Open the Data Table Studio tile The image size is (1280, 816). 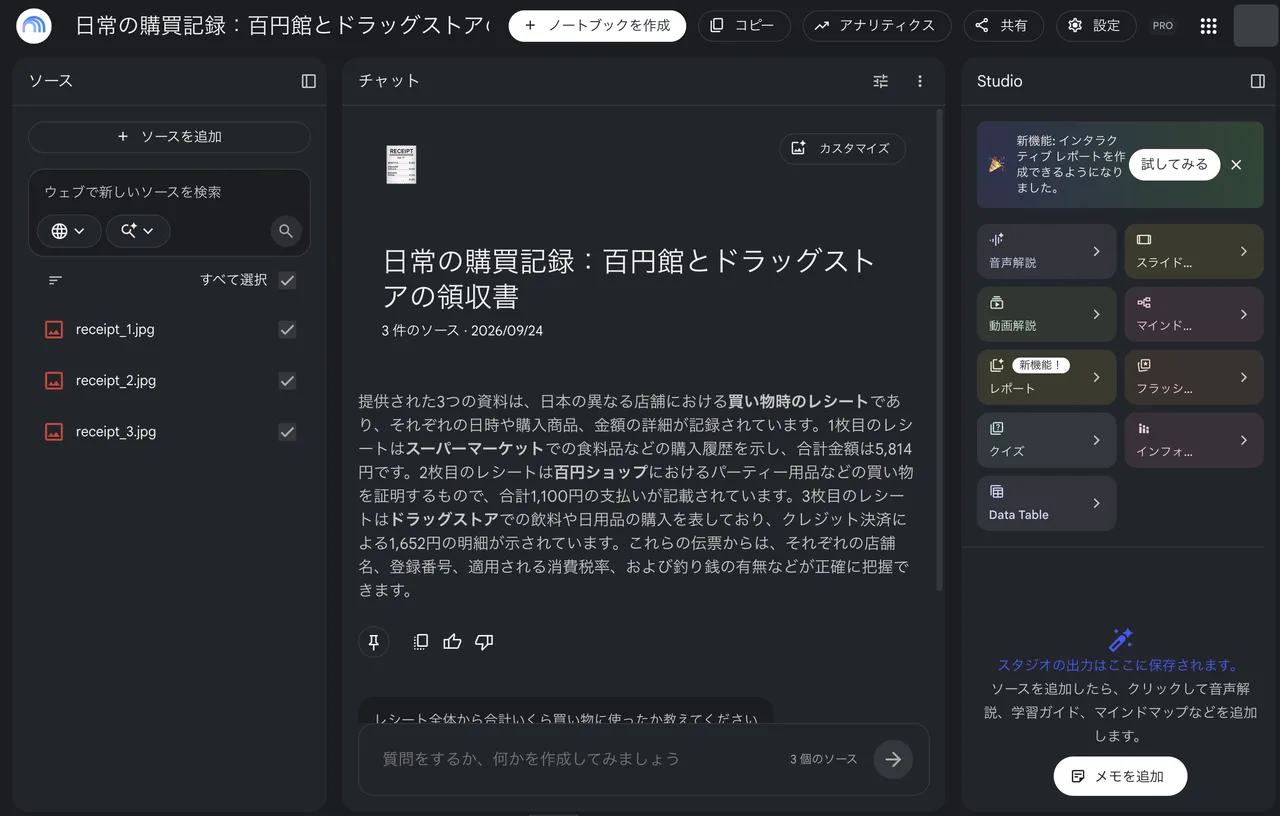[x=1046, y=503]
